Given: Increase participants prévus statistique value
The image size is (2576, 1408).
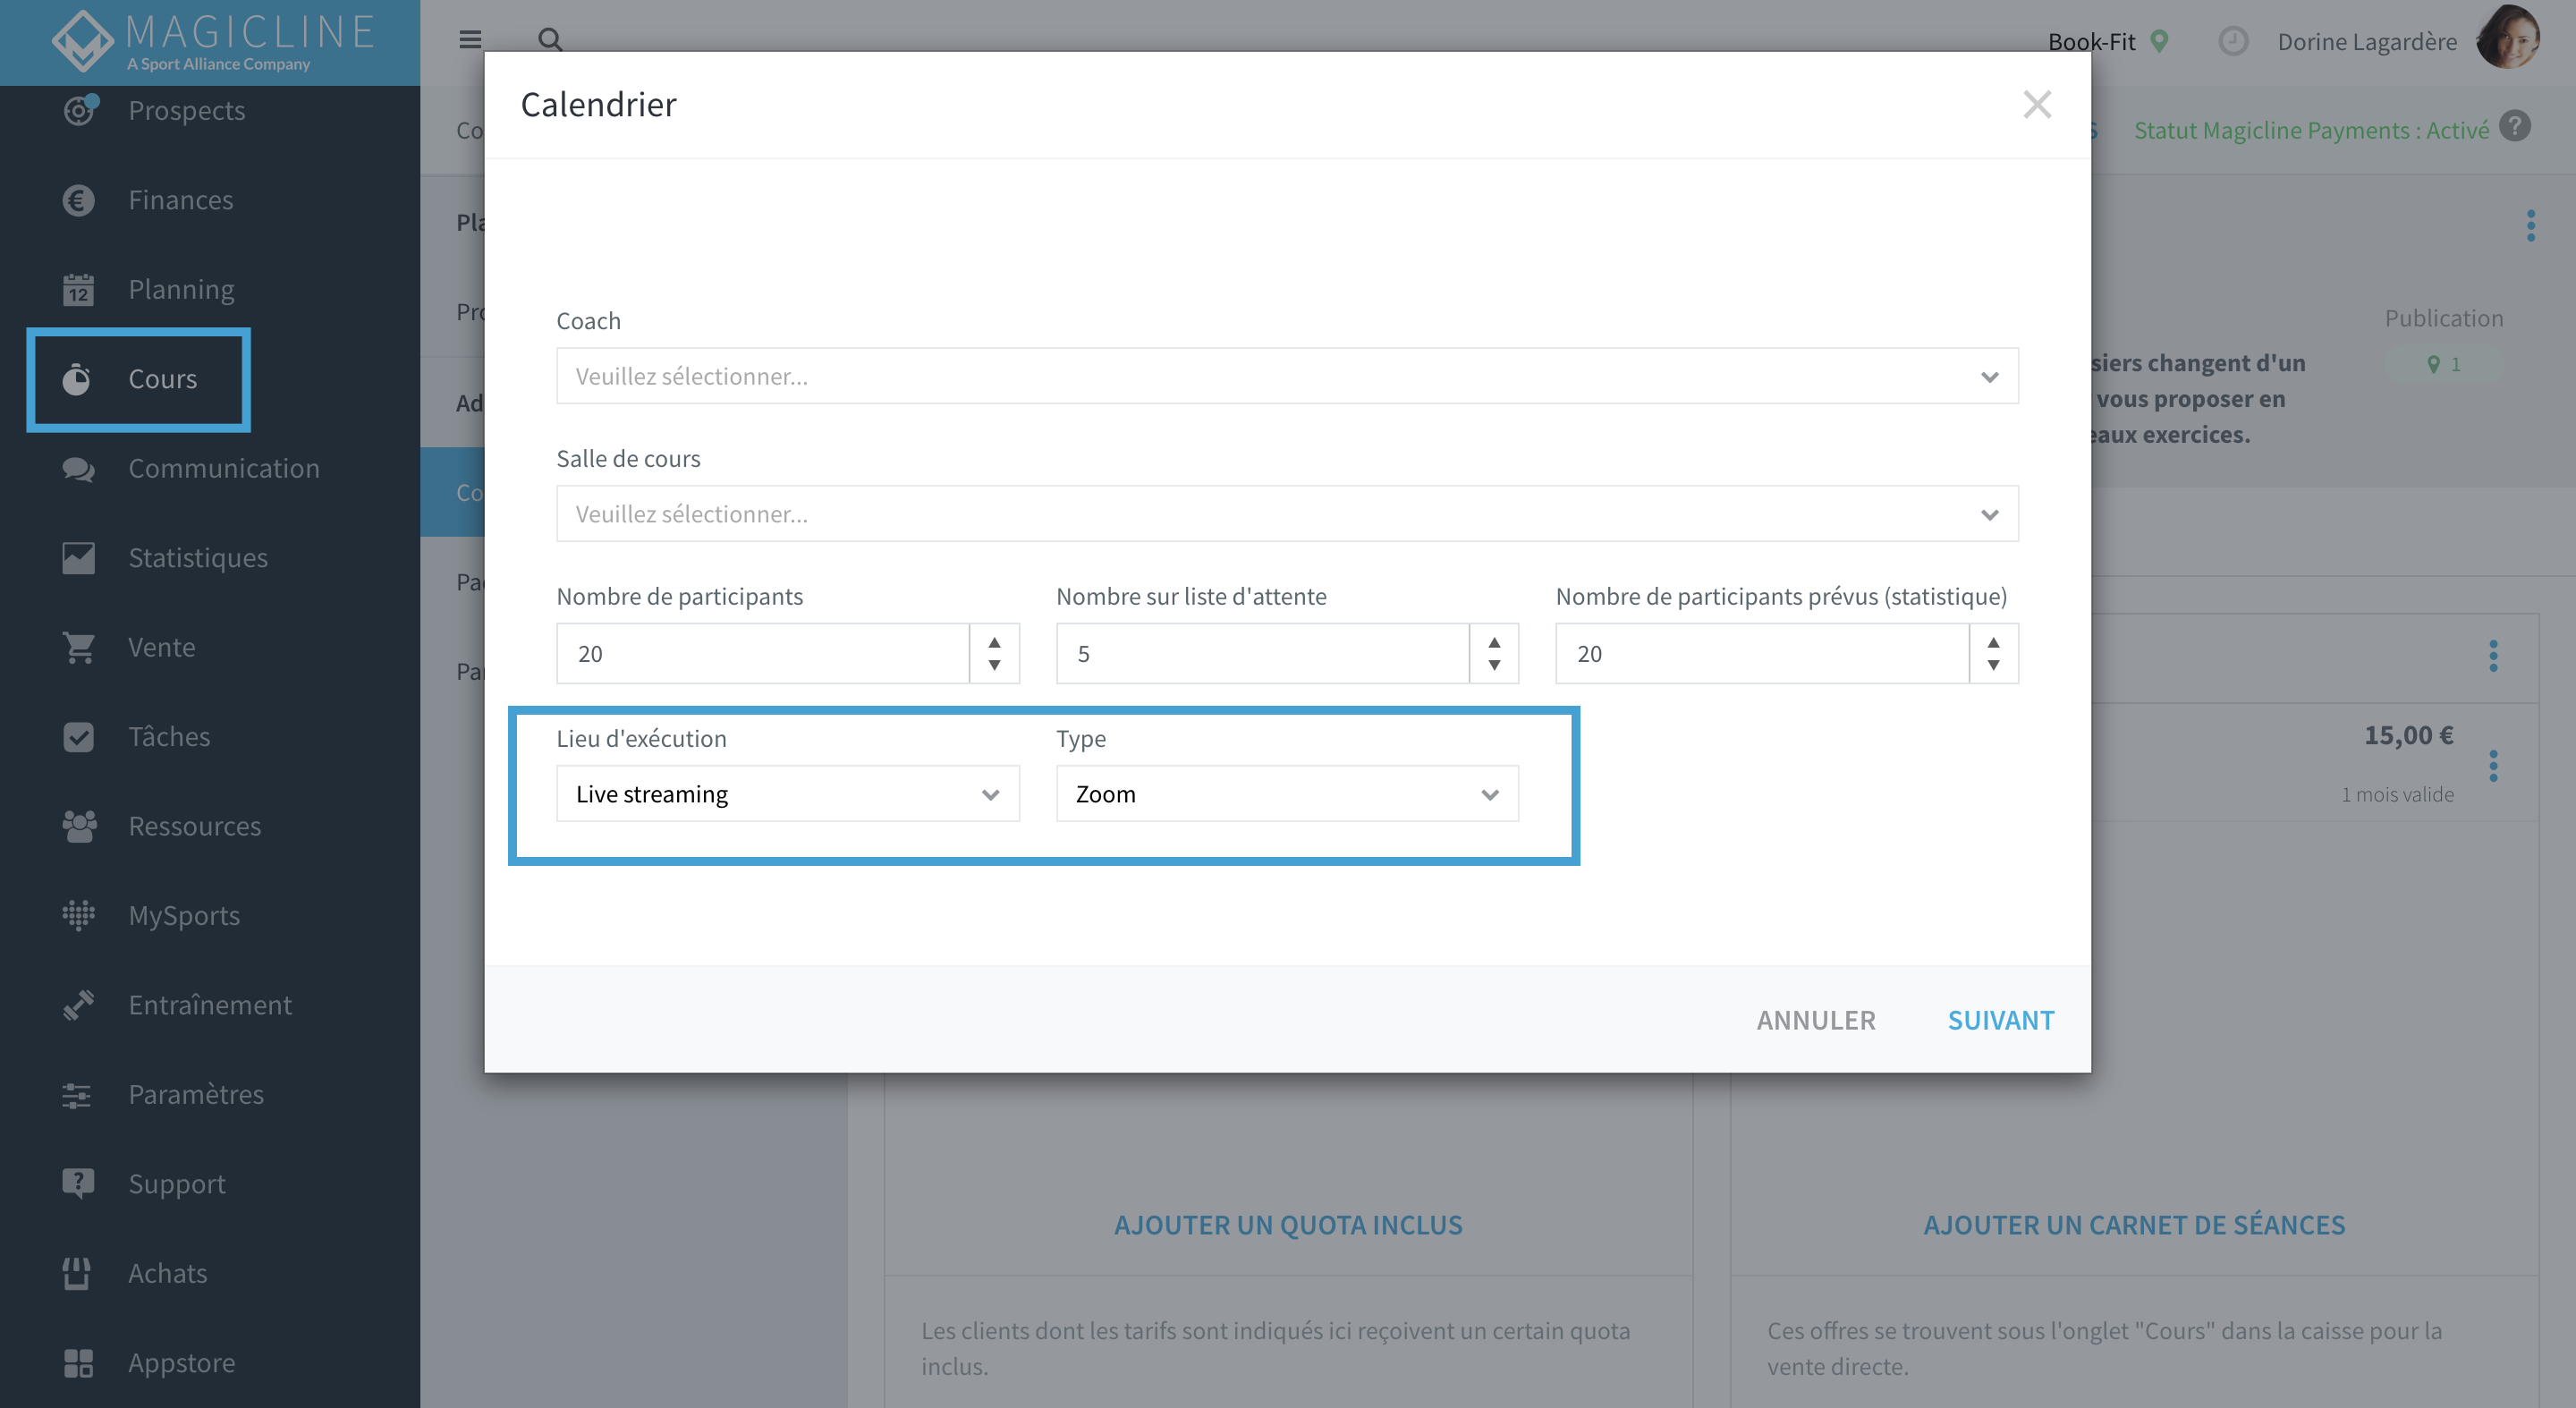Looking at the screenshot, I should click(x=1993, y=642).
